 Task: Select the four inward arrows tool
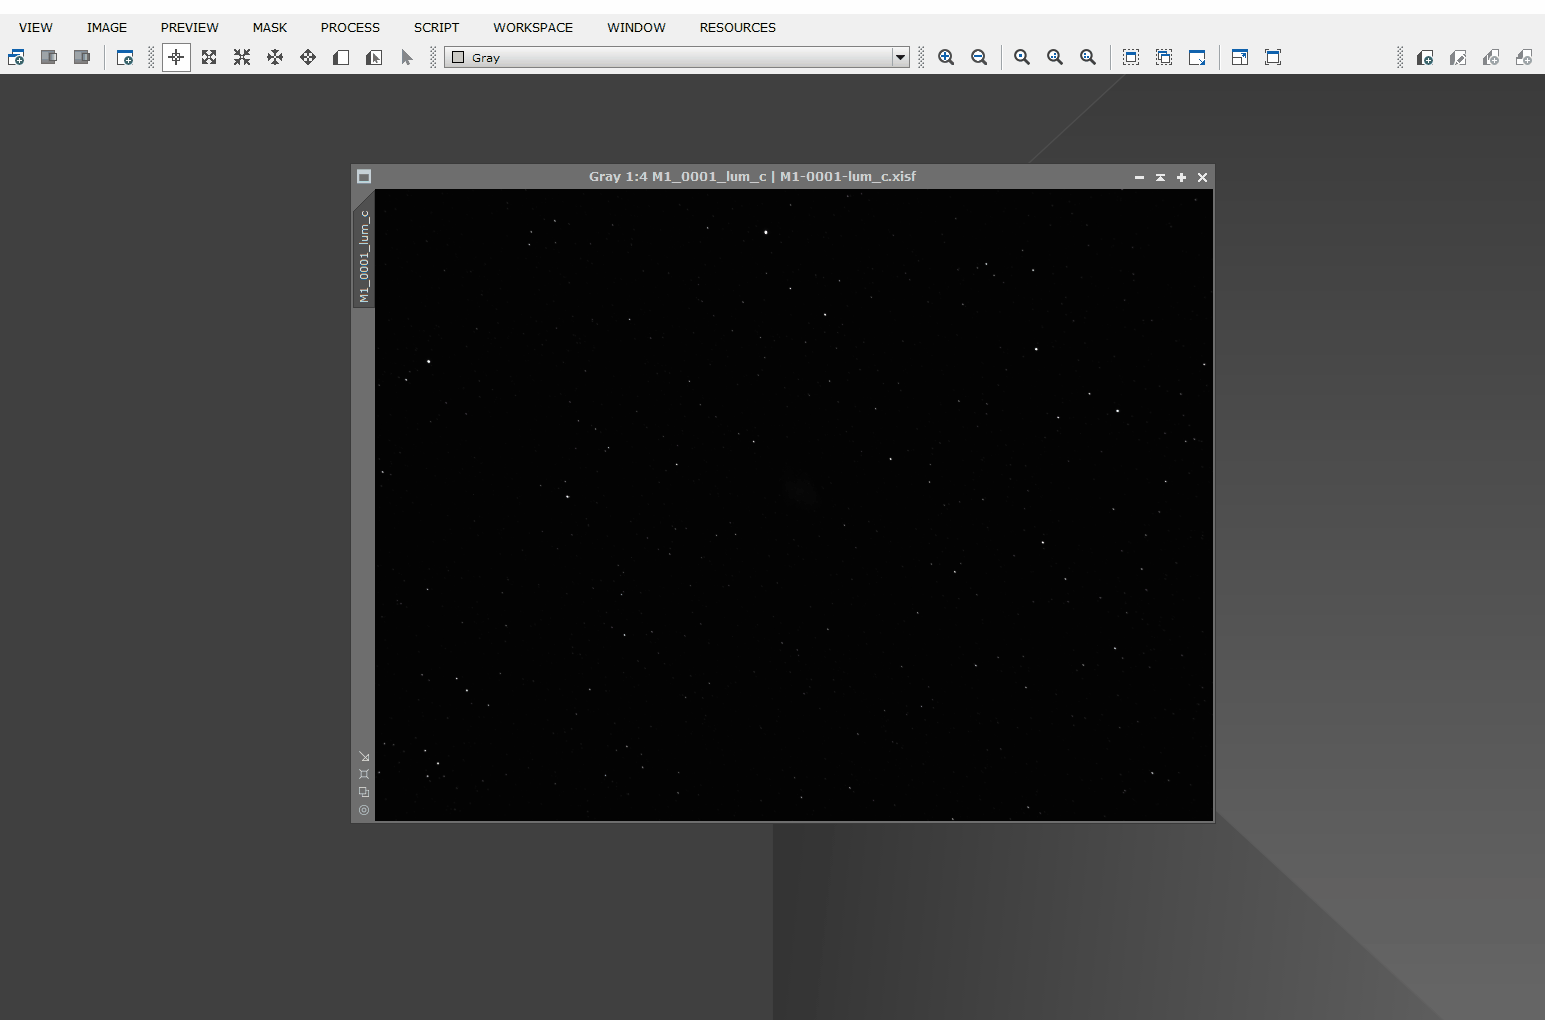pos(242,57)
